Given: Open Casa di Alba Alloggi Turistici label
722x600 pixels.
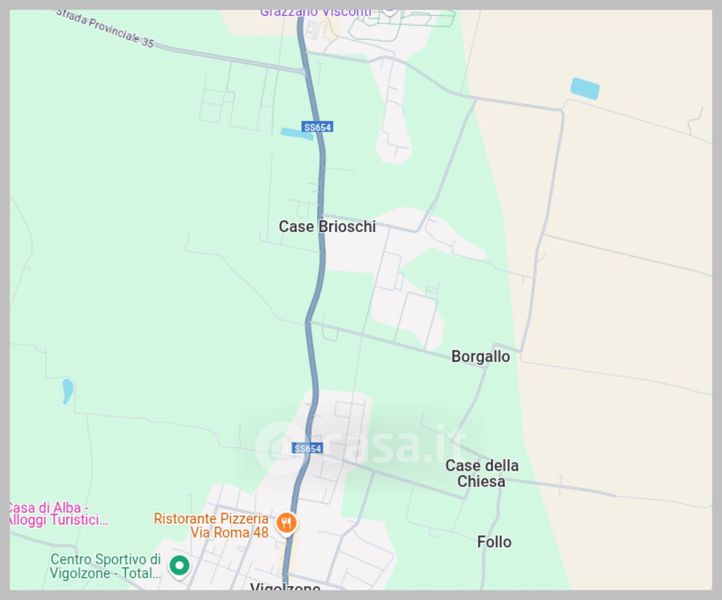Looking at the screenshot, I should (x=57, y=514).
